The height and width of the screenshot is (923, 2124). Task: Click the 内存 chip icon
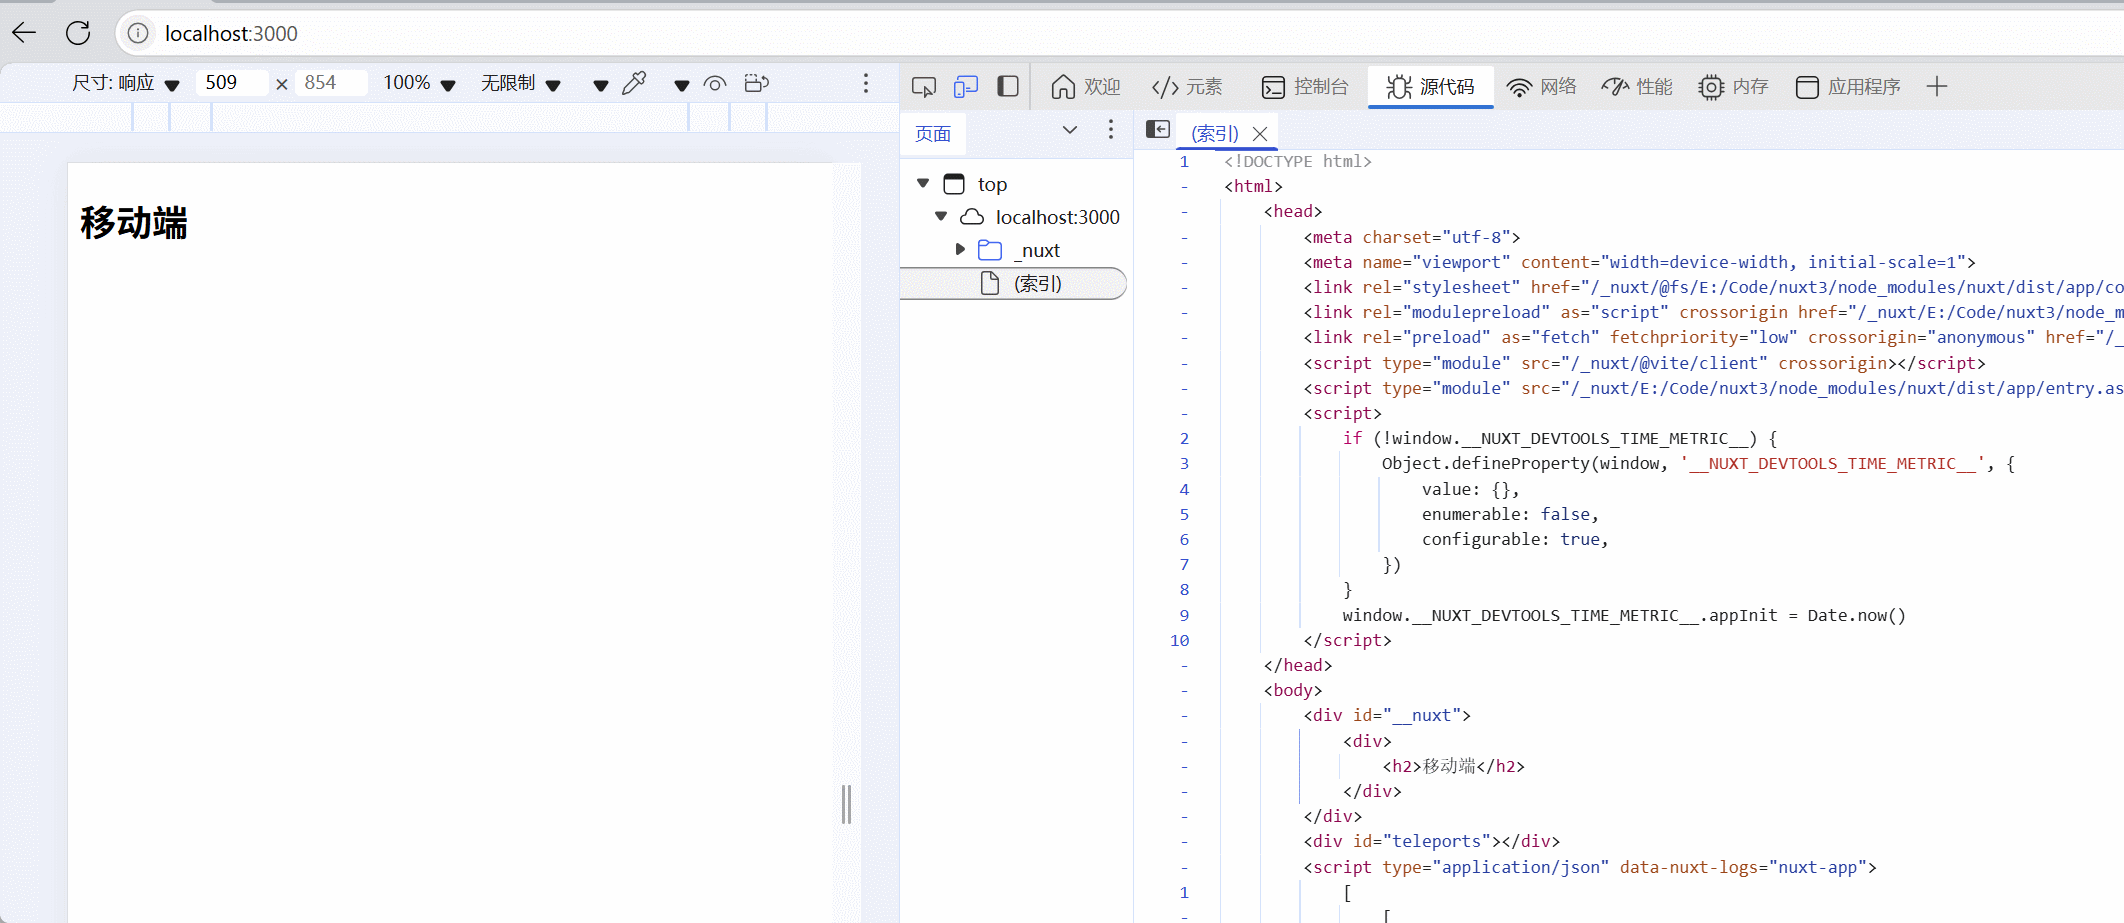[x=1711, y=87]
